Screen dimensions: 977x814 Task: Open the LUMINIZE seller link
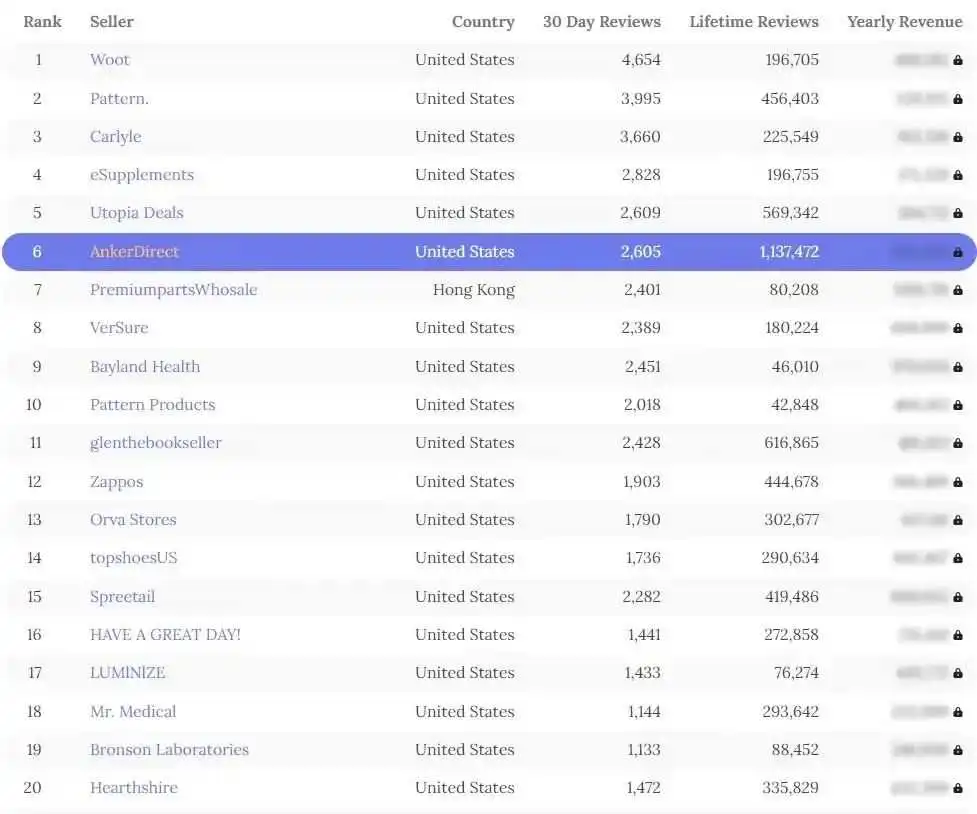[x=127, y=673]
